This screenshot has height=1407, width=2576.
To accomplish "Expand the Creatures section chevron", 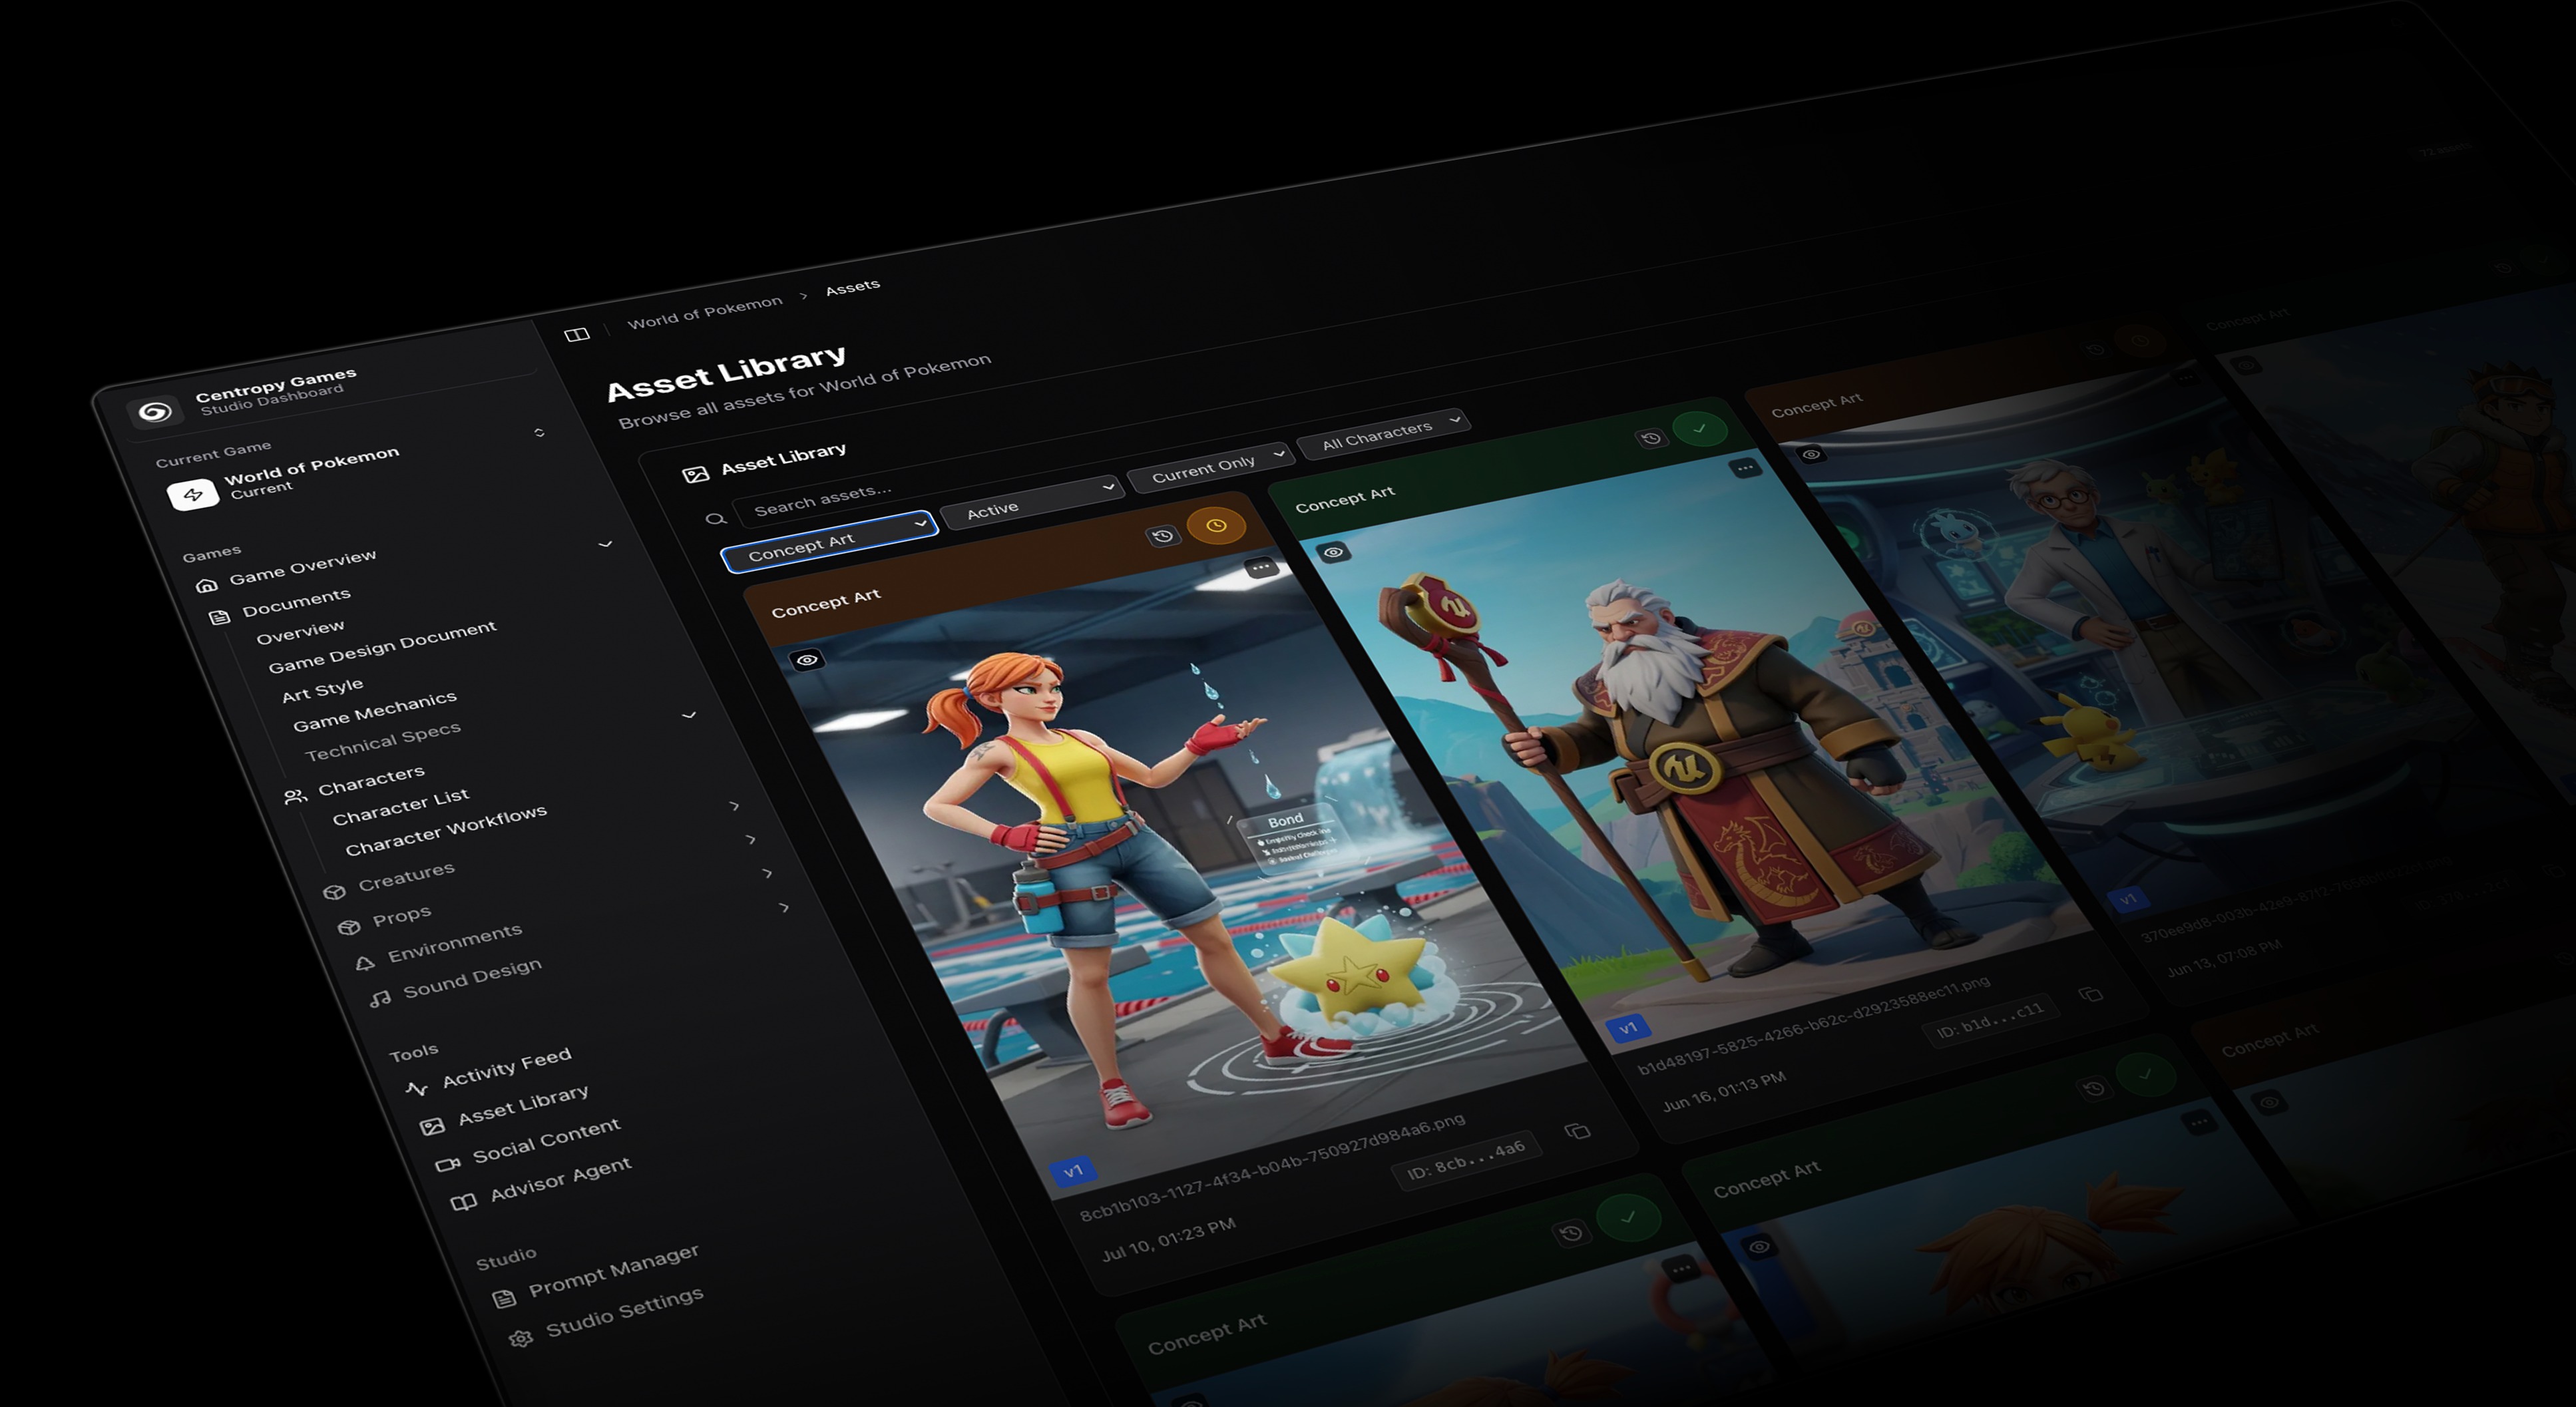I will [x=768, y=873].
